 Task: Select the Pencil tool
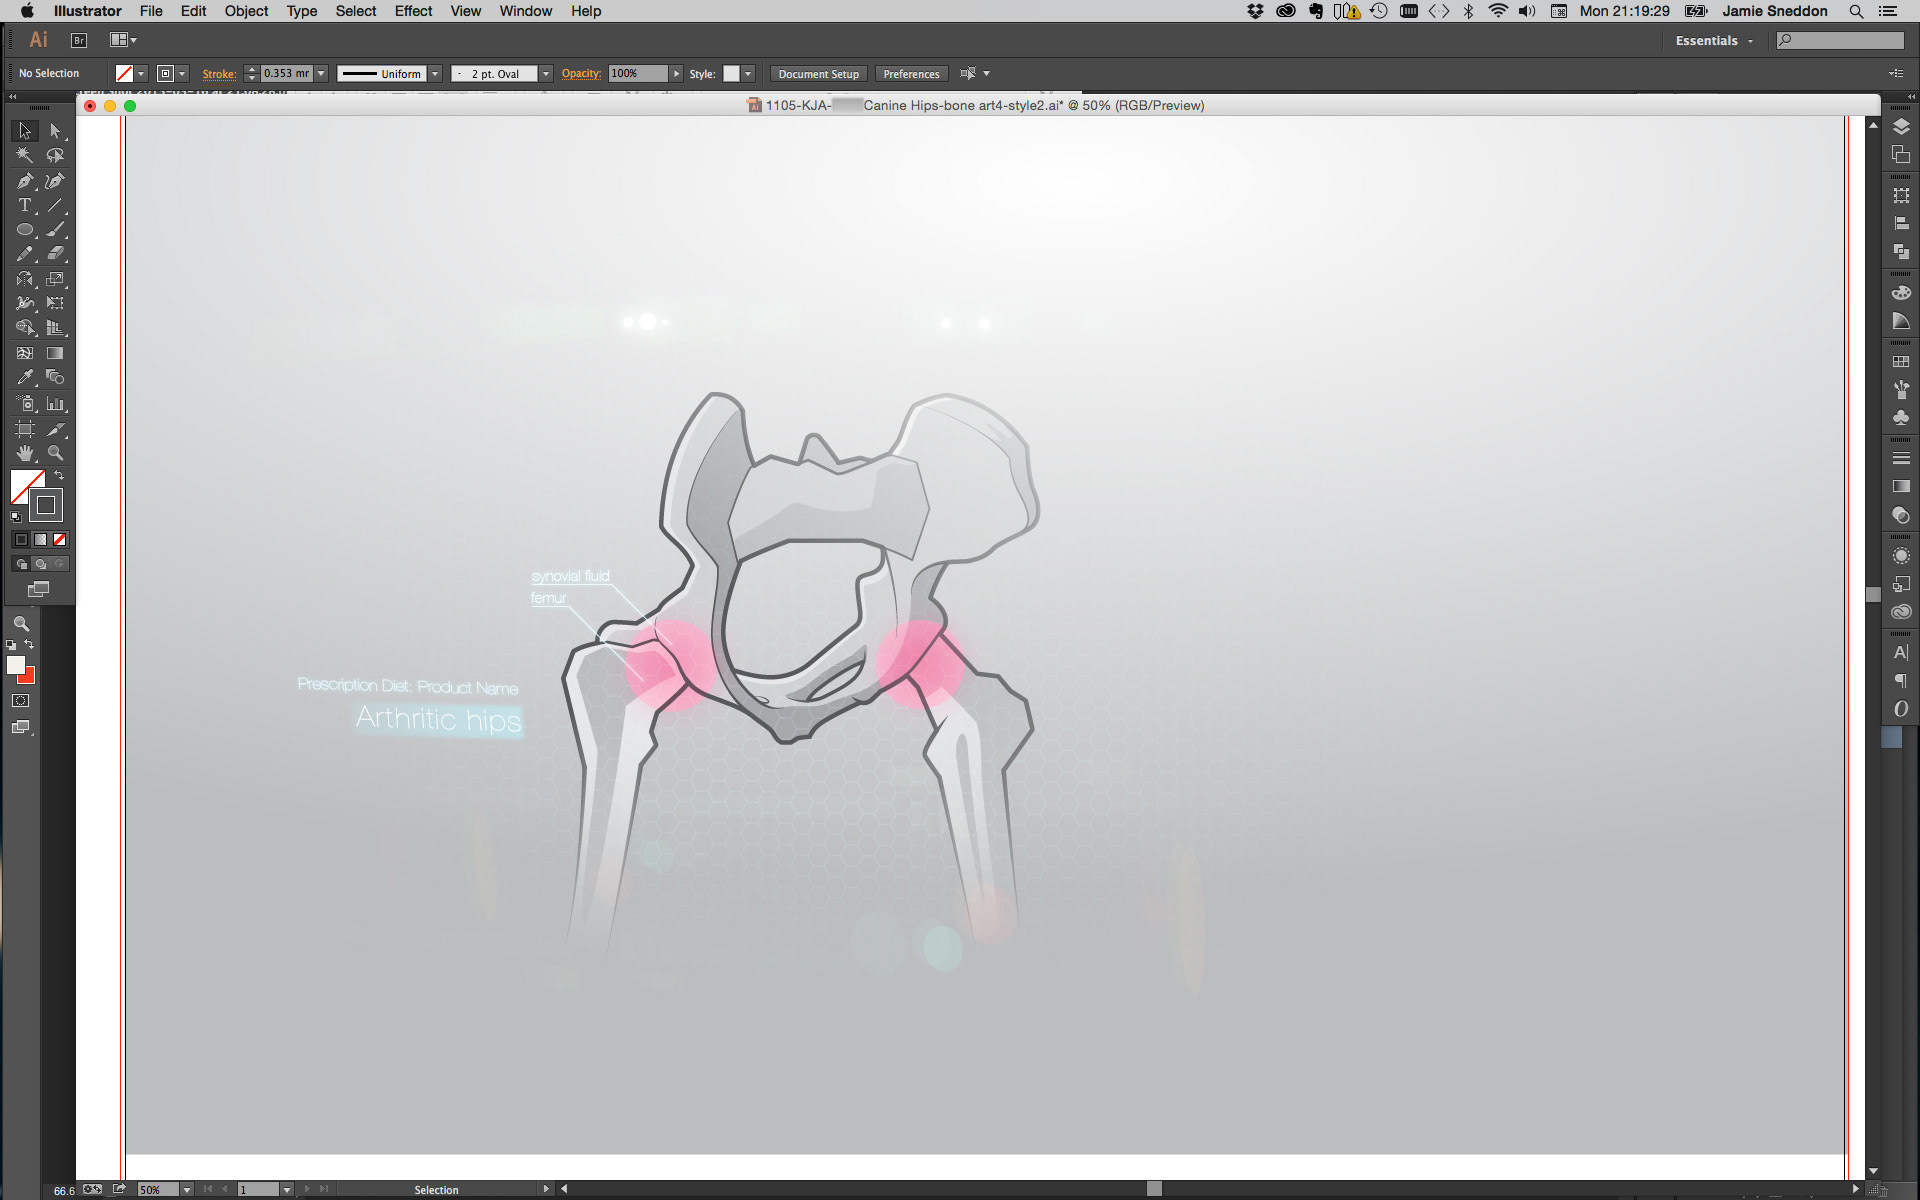point(25,254)
